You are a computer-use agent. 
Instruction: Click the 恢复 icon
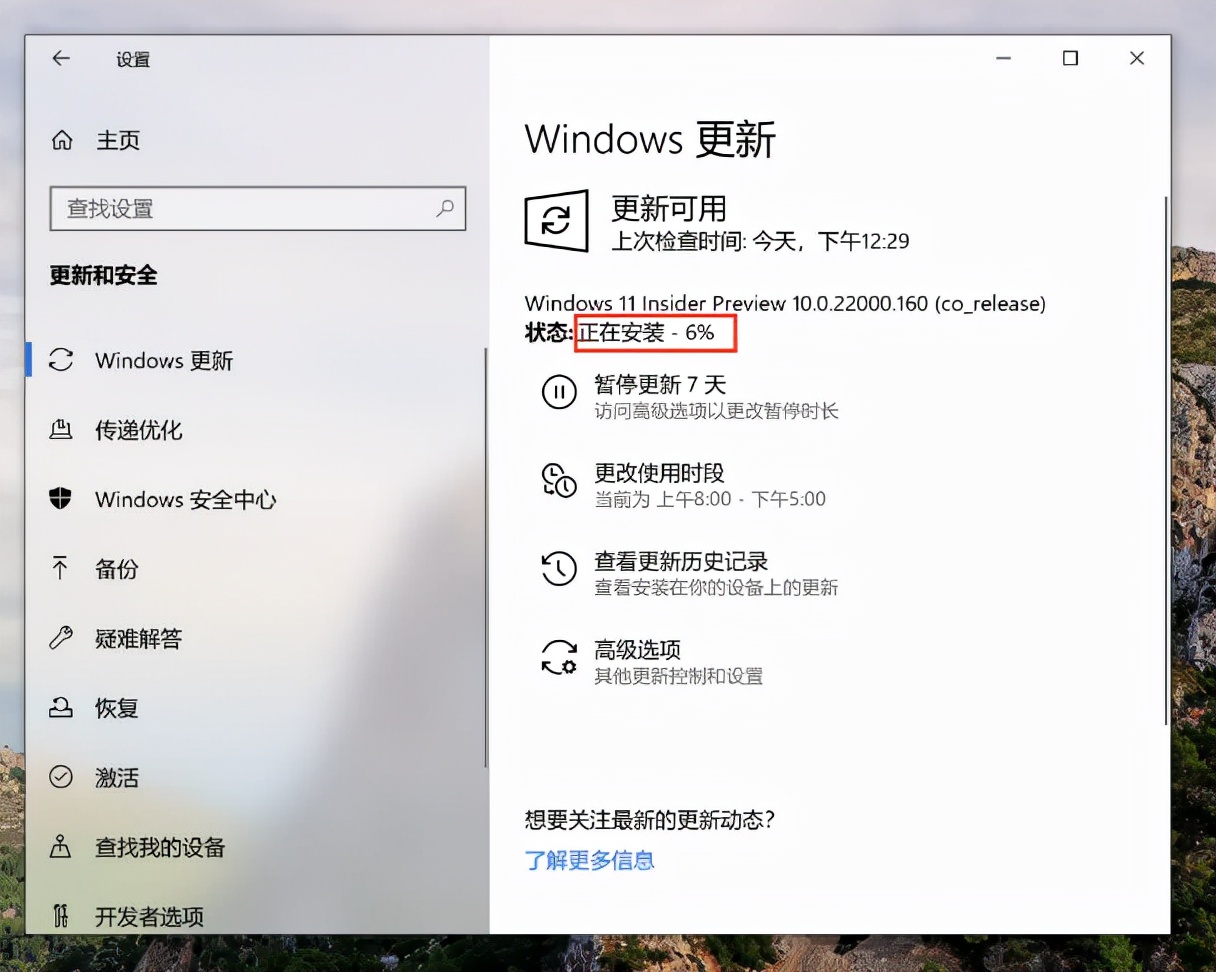62,708
